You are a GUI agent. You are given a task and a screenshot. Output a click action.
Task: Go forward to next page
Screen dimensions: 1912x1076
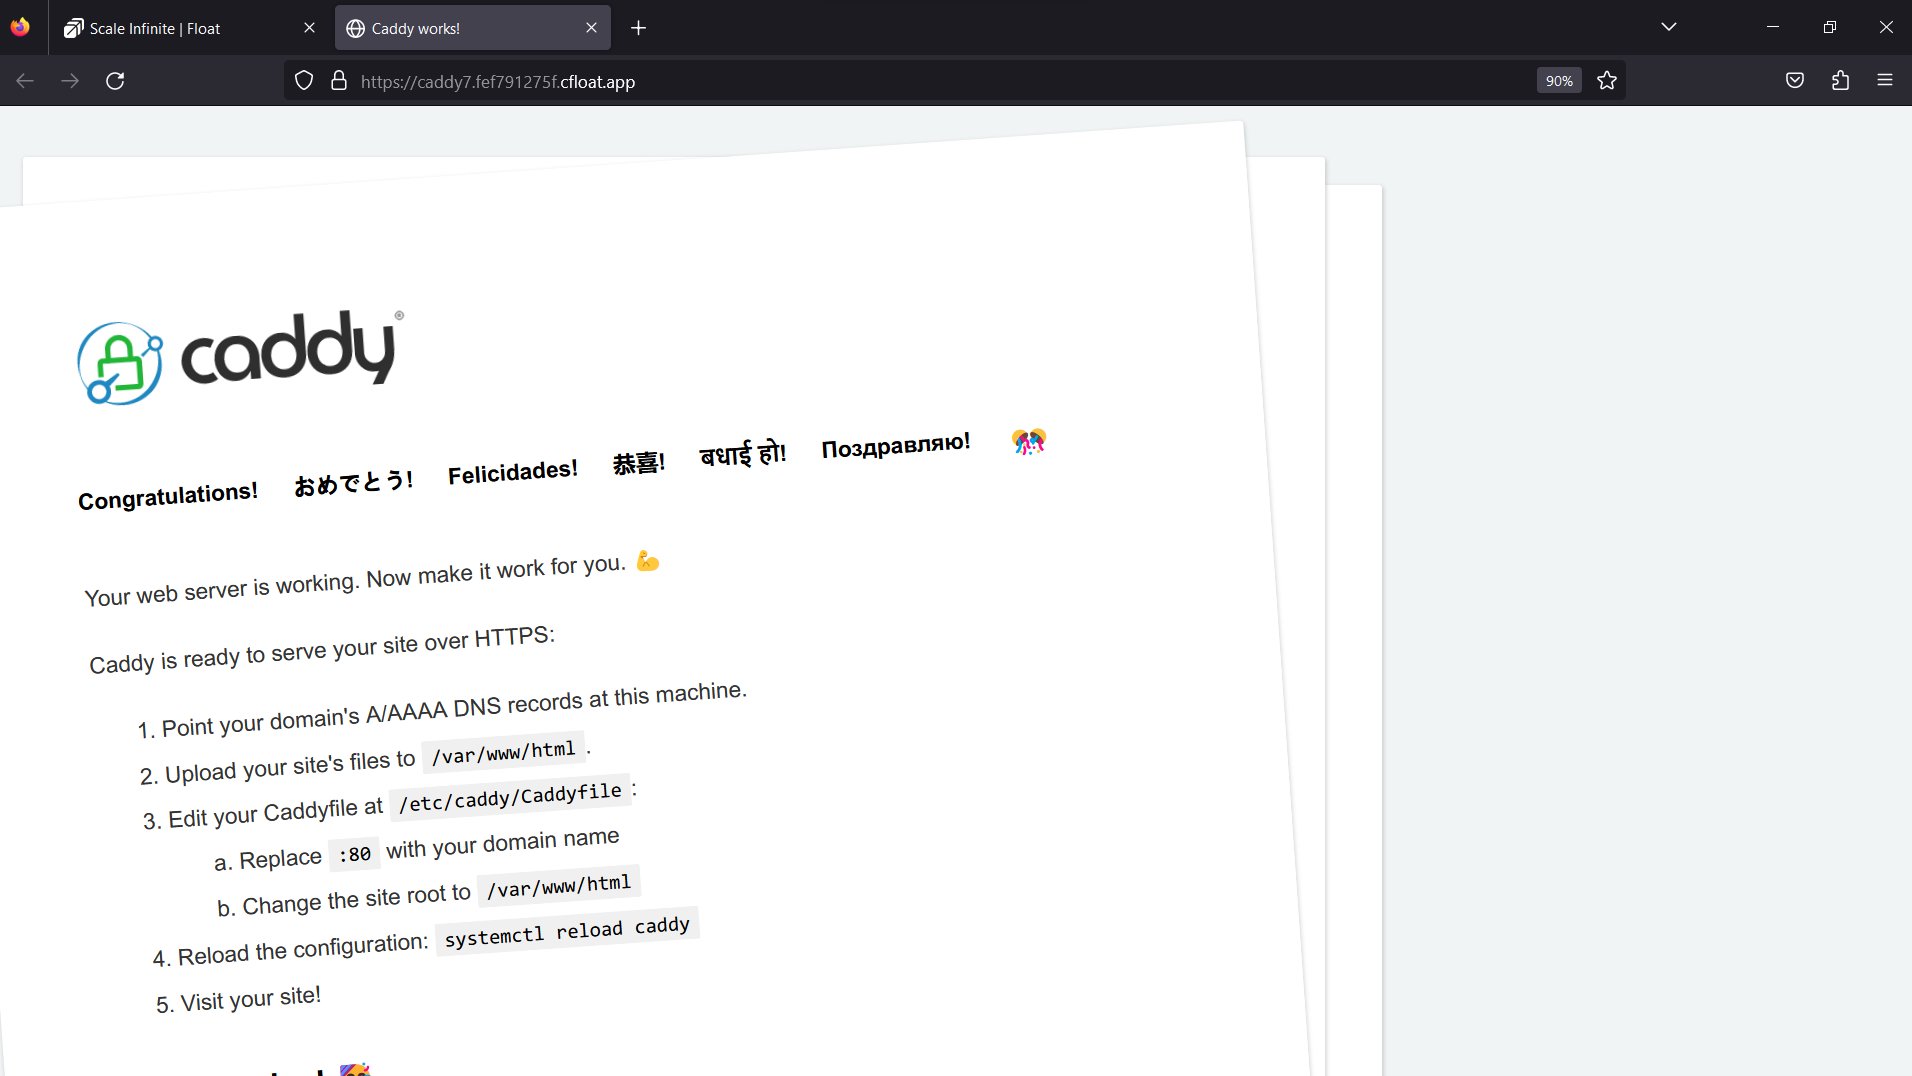tap(70, 81)
